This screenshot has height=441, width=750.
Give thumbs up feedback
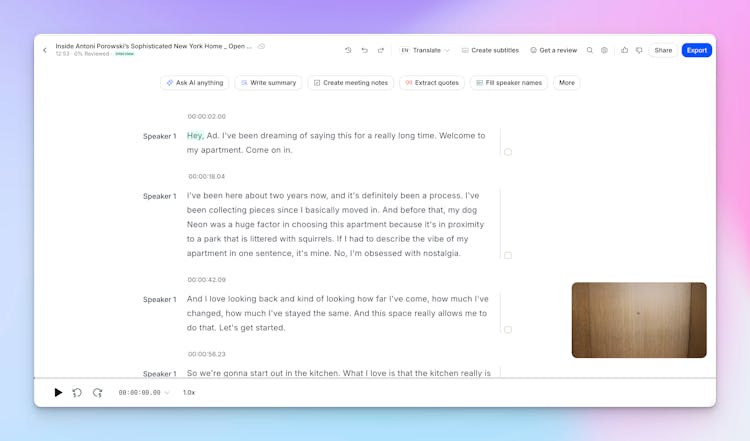click(x=624, y=50)
